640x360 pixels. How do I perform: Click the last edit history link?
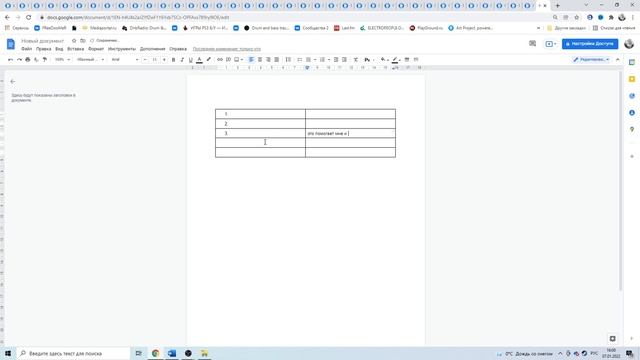pos(227,49)
